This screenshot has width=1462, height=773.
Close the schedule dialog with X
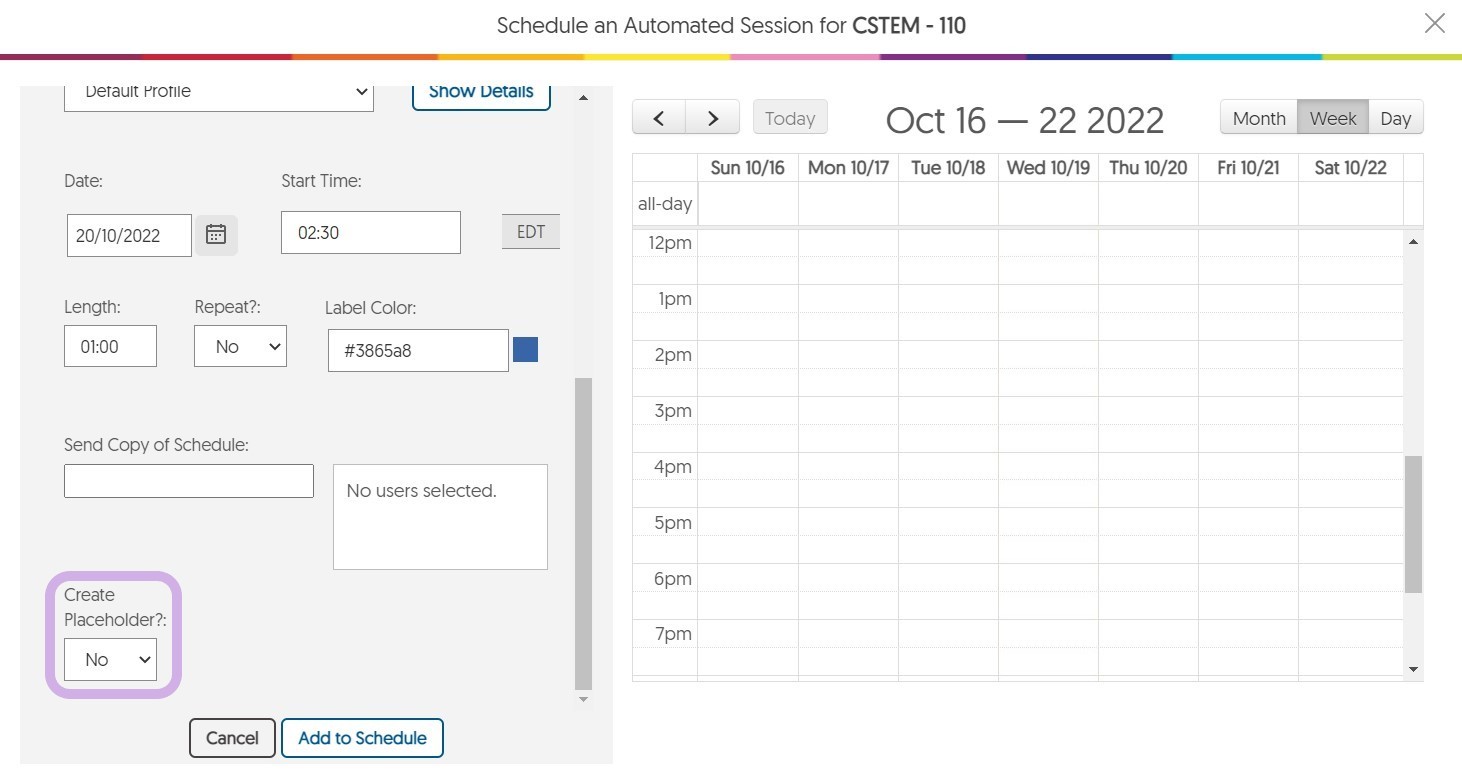click(x=1434, y=24)
